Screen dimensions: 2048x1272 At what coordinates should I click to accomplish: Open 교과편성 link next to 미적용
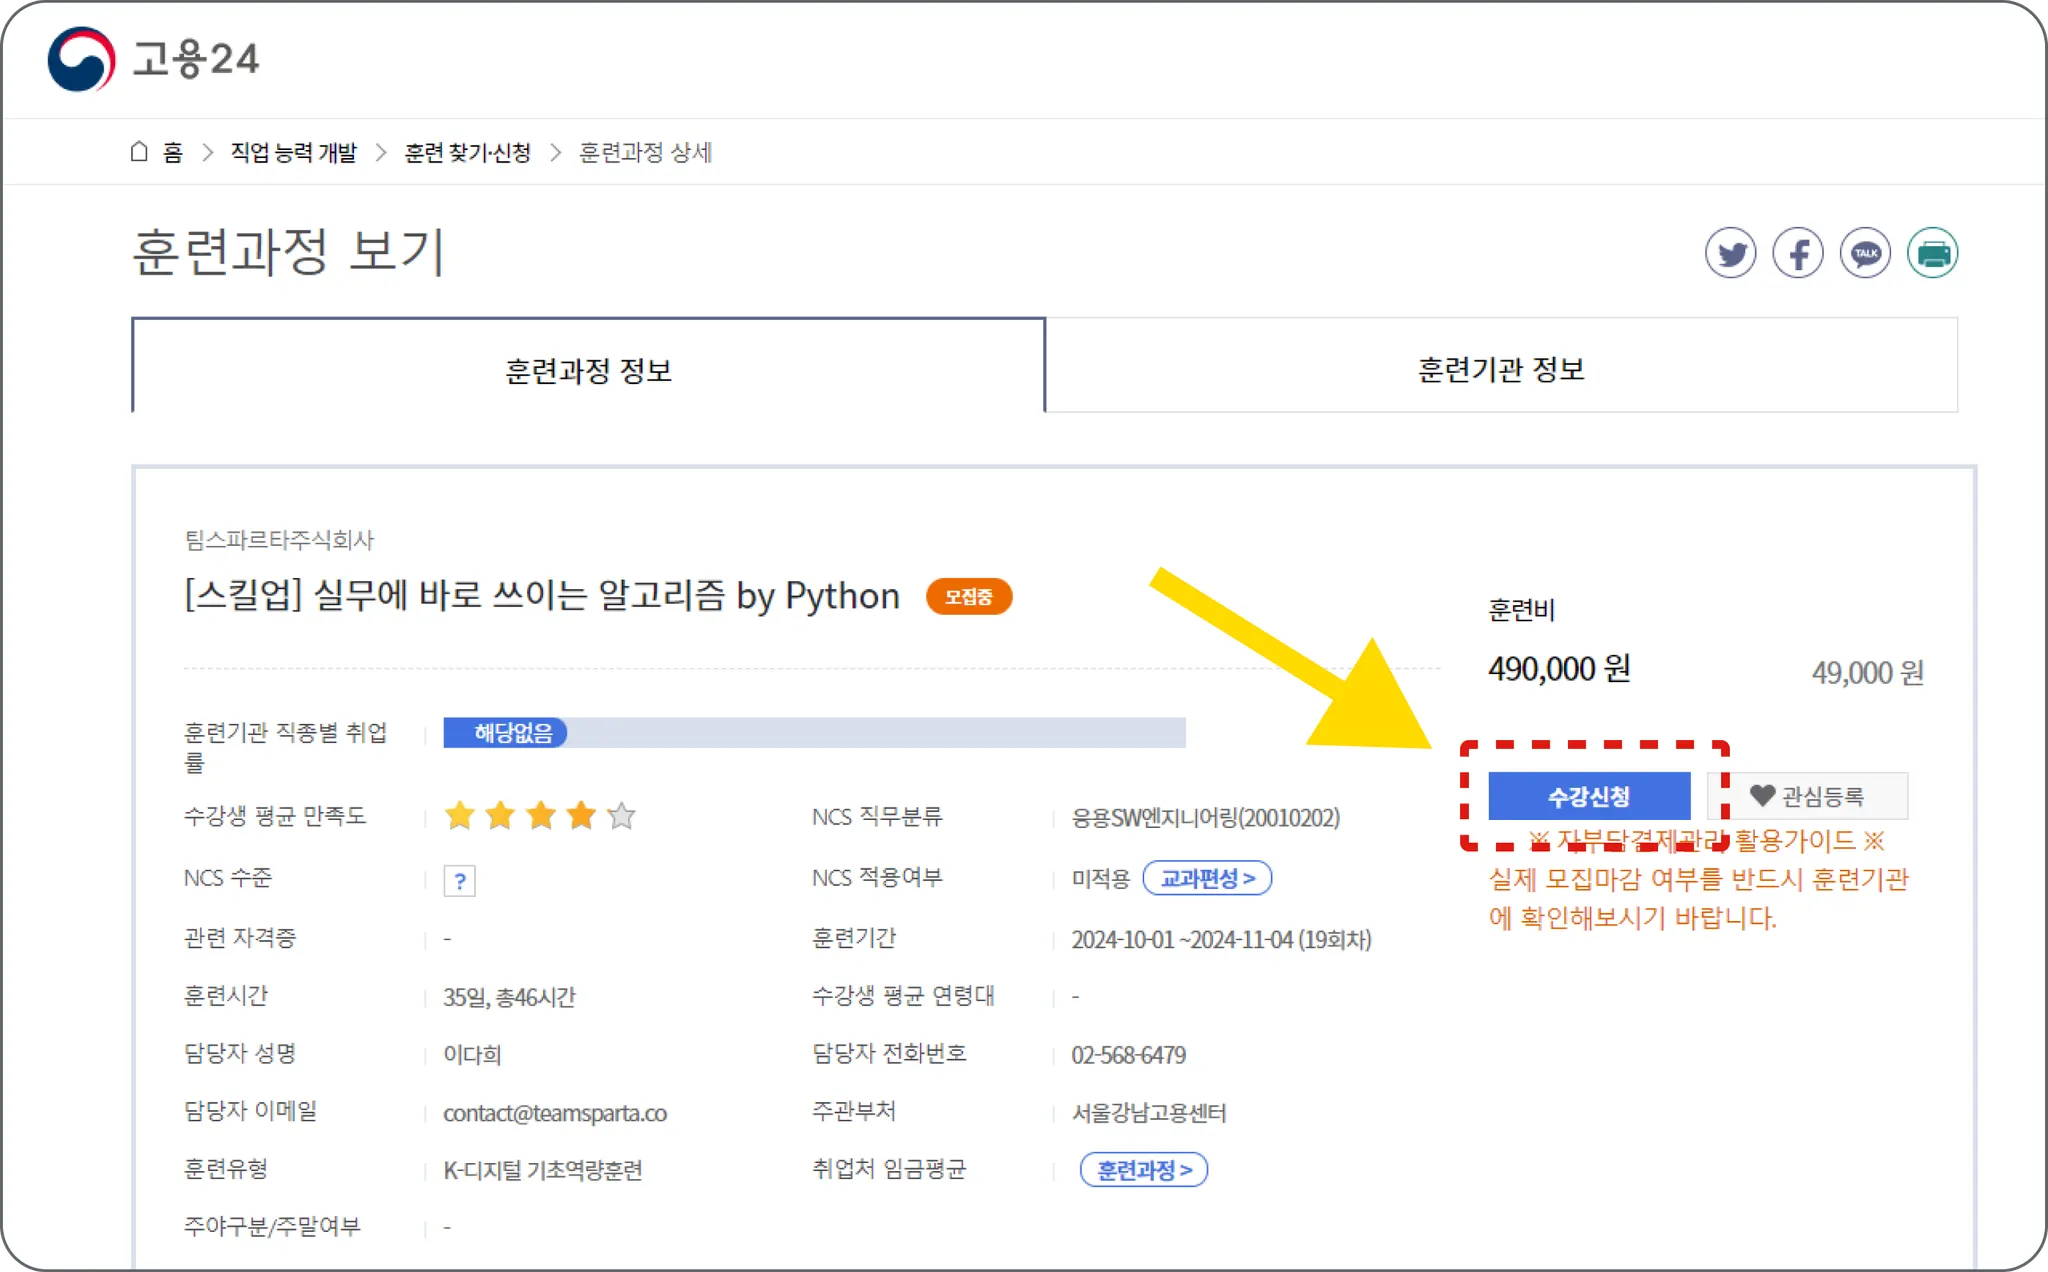click(x=1207, y=878)
